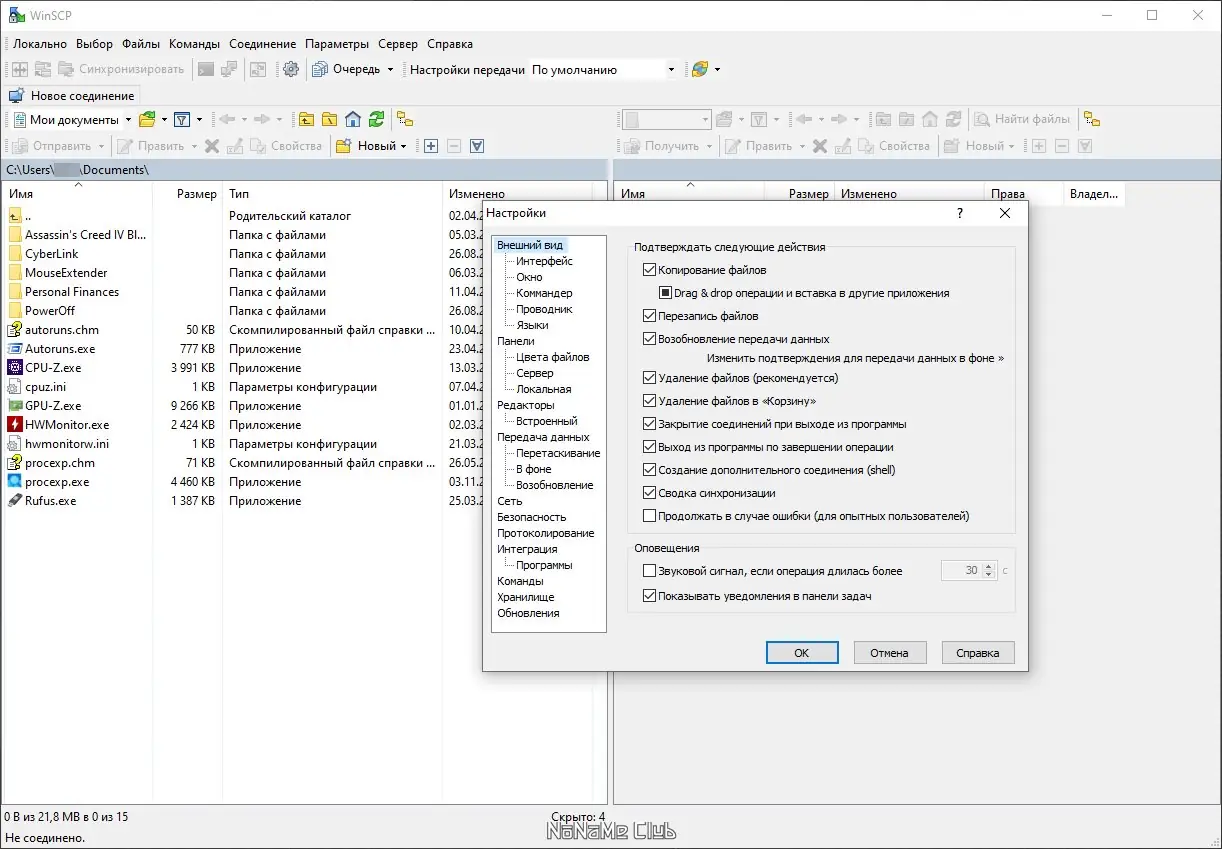Enable "Продолжать в случае ошибки" checkbox
The width and height of the screenshot is (1222, 849).
click(x=650, y=517)
